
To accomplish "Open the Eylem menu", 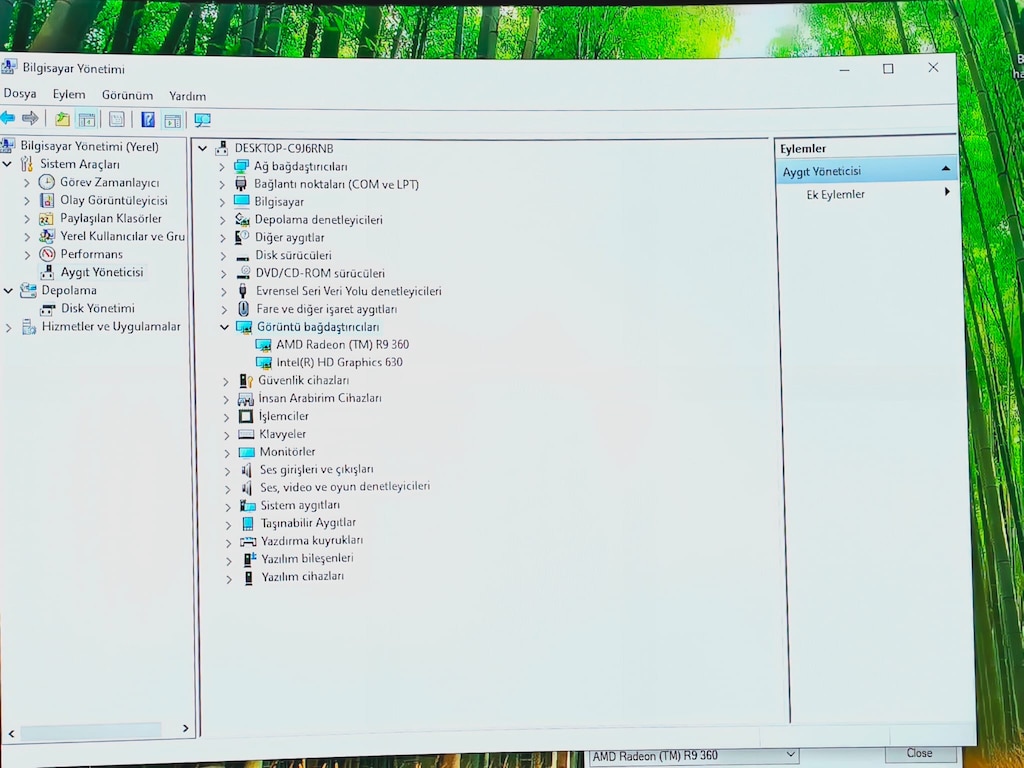I will 69,95.
